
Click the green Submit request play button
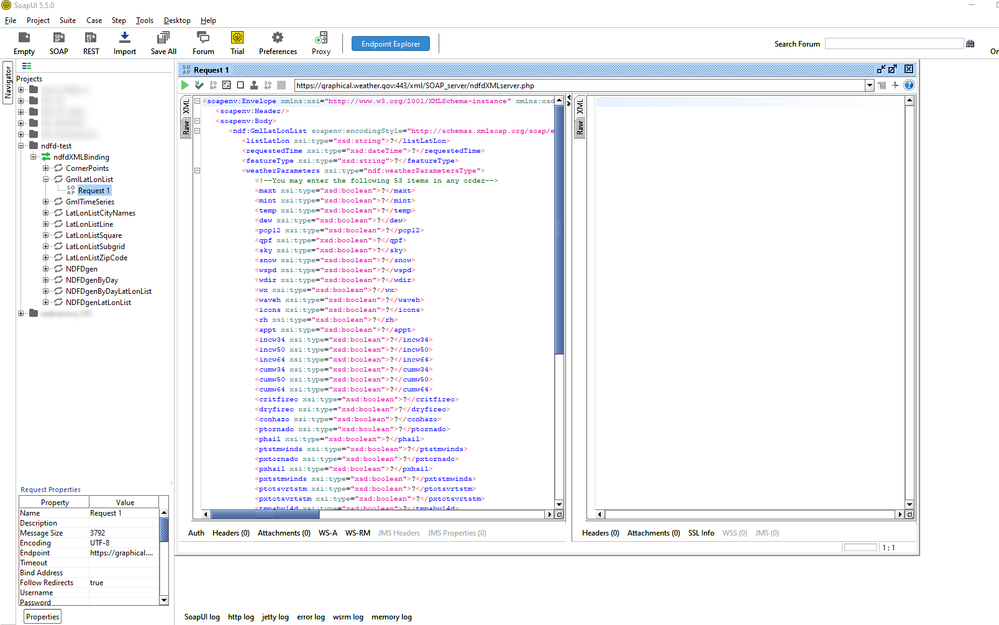(x=185, y=86)
